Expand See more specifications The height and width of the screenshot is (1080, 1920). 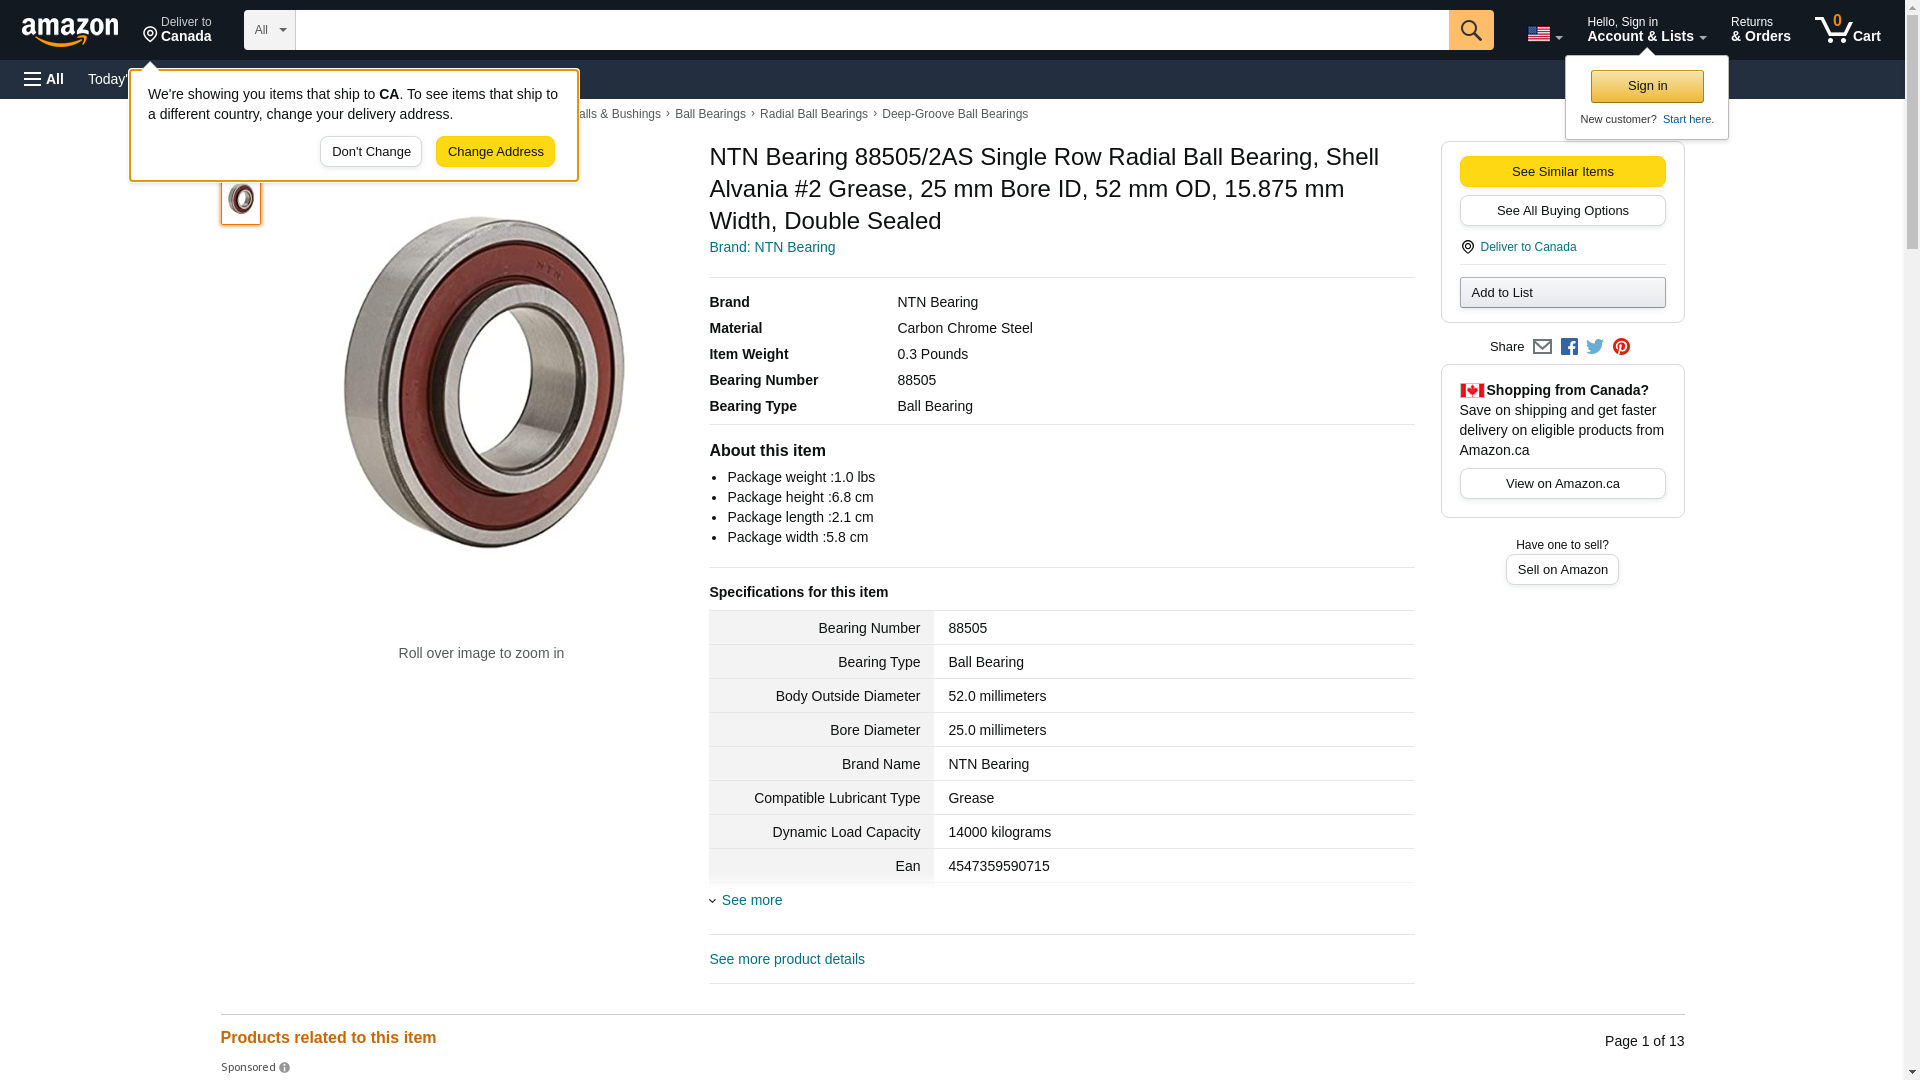(x=751, y=900)
